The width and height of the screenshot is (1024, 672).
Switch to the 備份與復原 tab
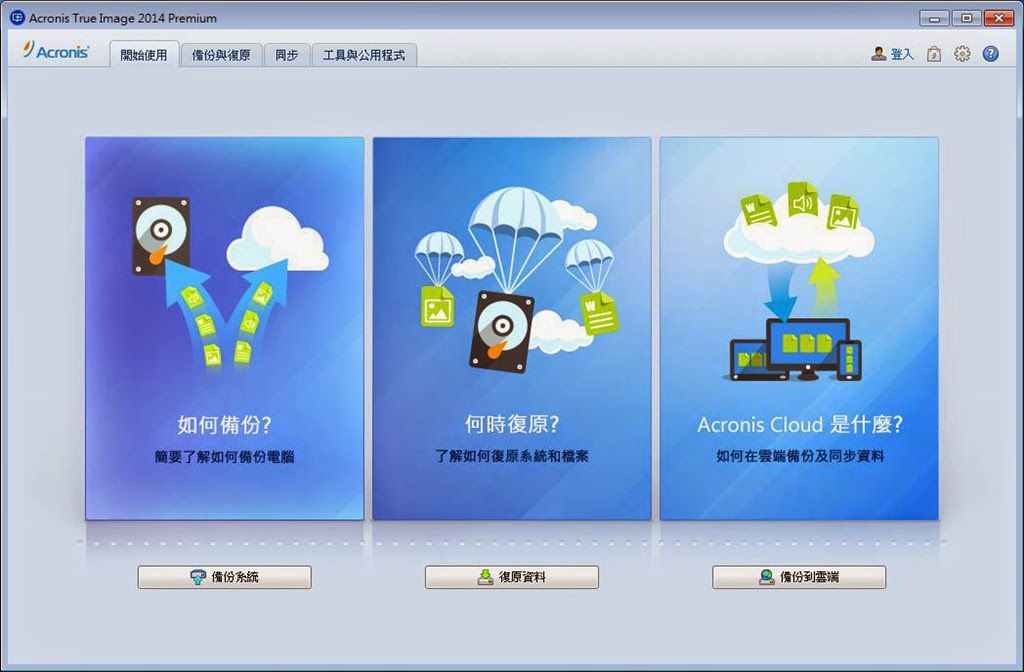click(221, 55)
